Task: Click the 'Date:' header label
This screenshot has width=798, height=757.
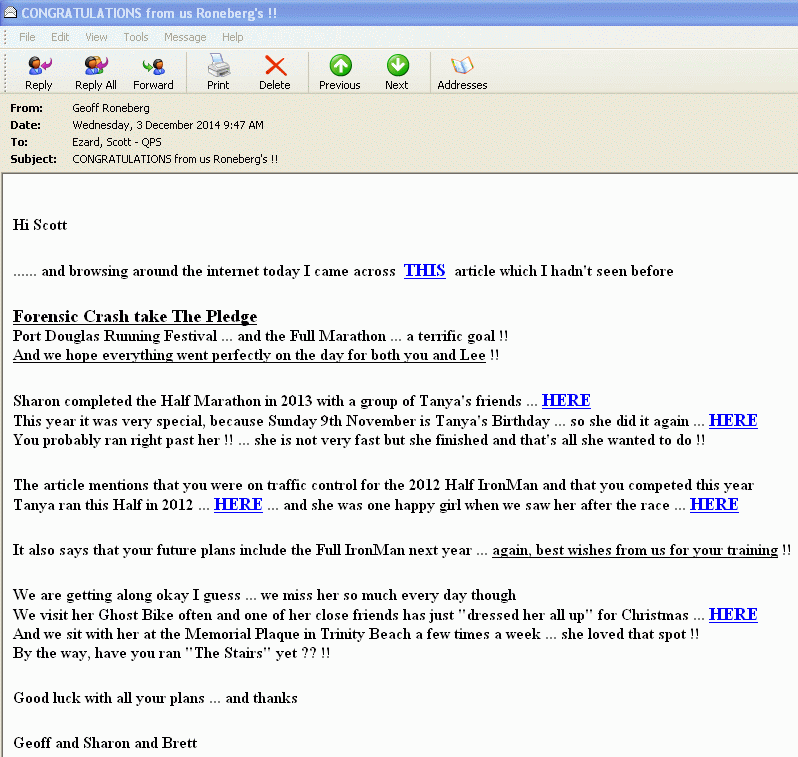Action: (x=25, y=125)
